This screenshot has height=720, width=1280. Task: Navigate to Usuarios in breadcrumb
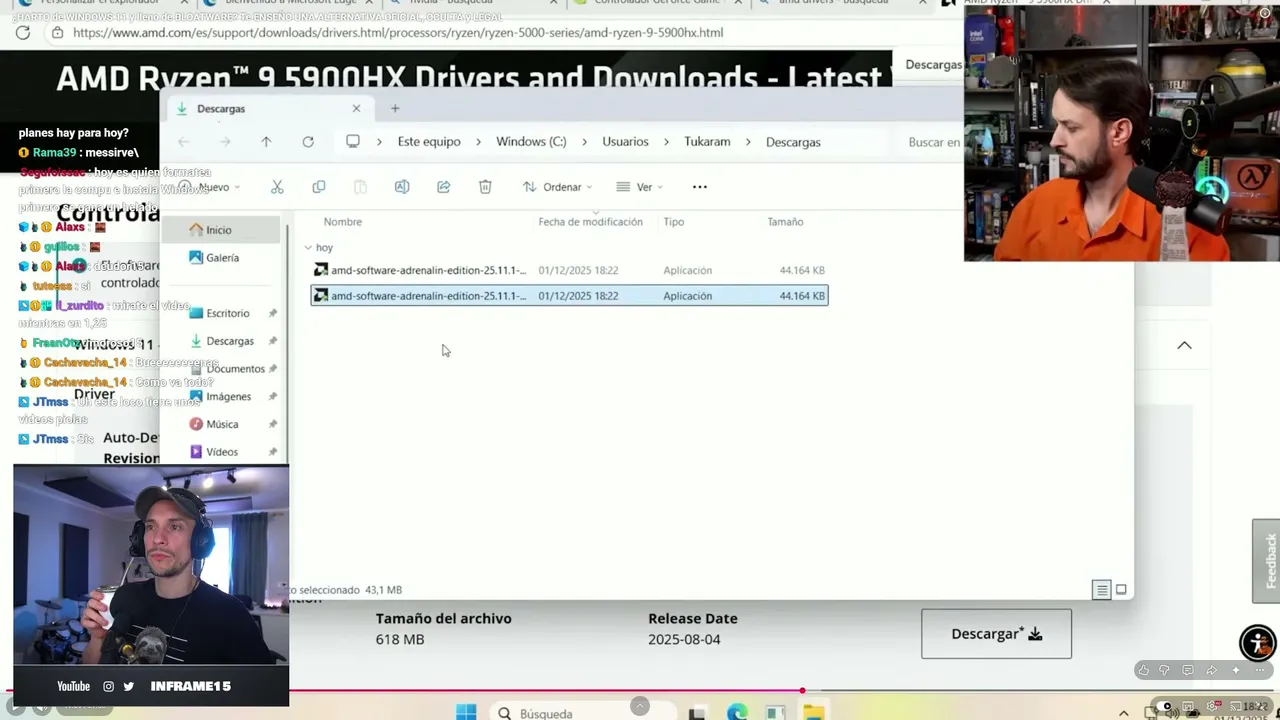tap(625, 142)
